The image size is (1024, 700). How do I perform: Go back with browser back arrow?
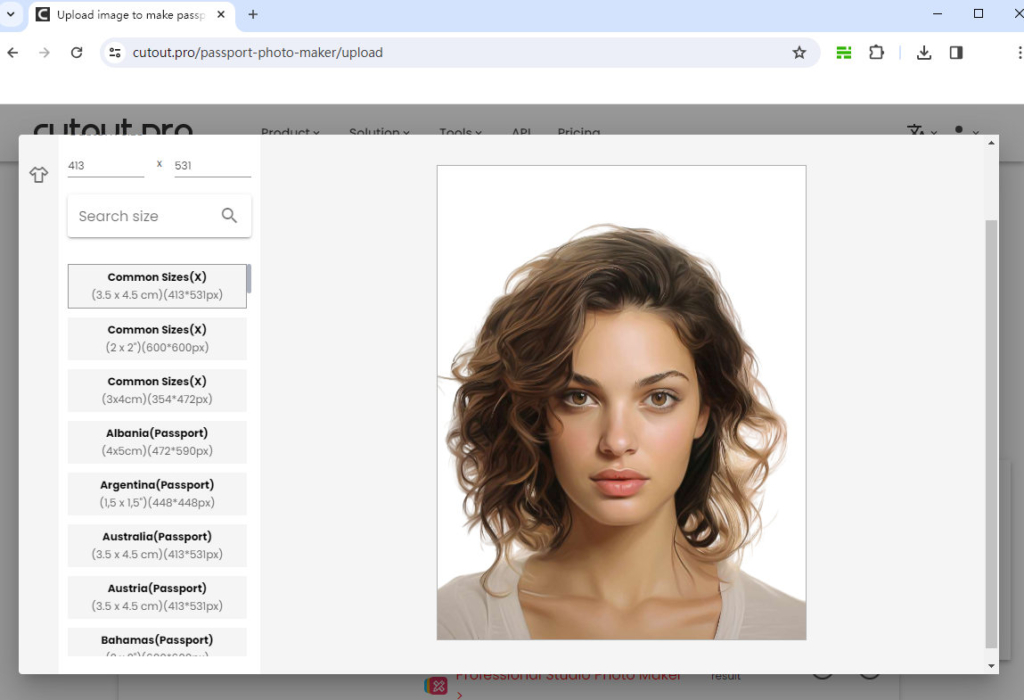coord(13,52)
